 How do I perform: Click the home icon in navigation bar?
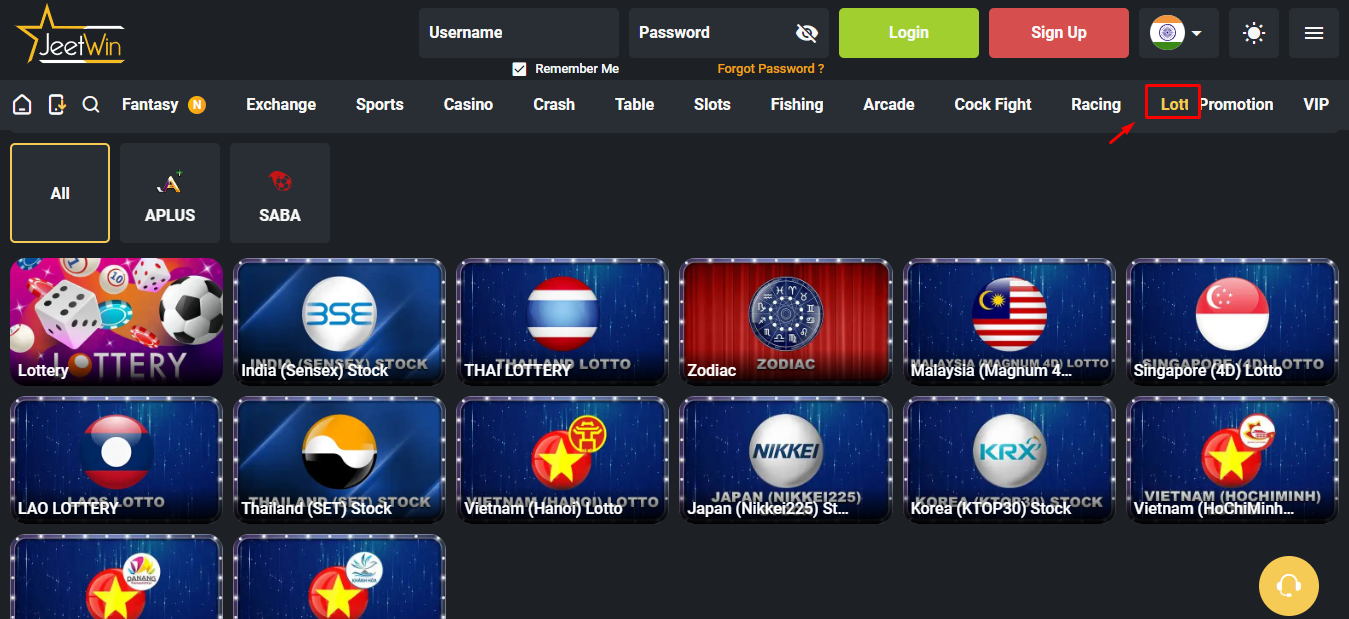(22, 105)
